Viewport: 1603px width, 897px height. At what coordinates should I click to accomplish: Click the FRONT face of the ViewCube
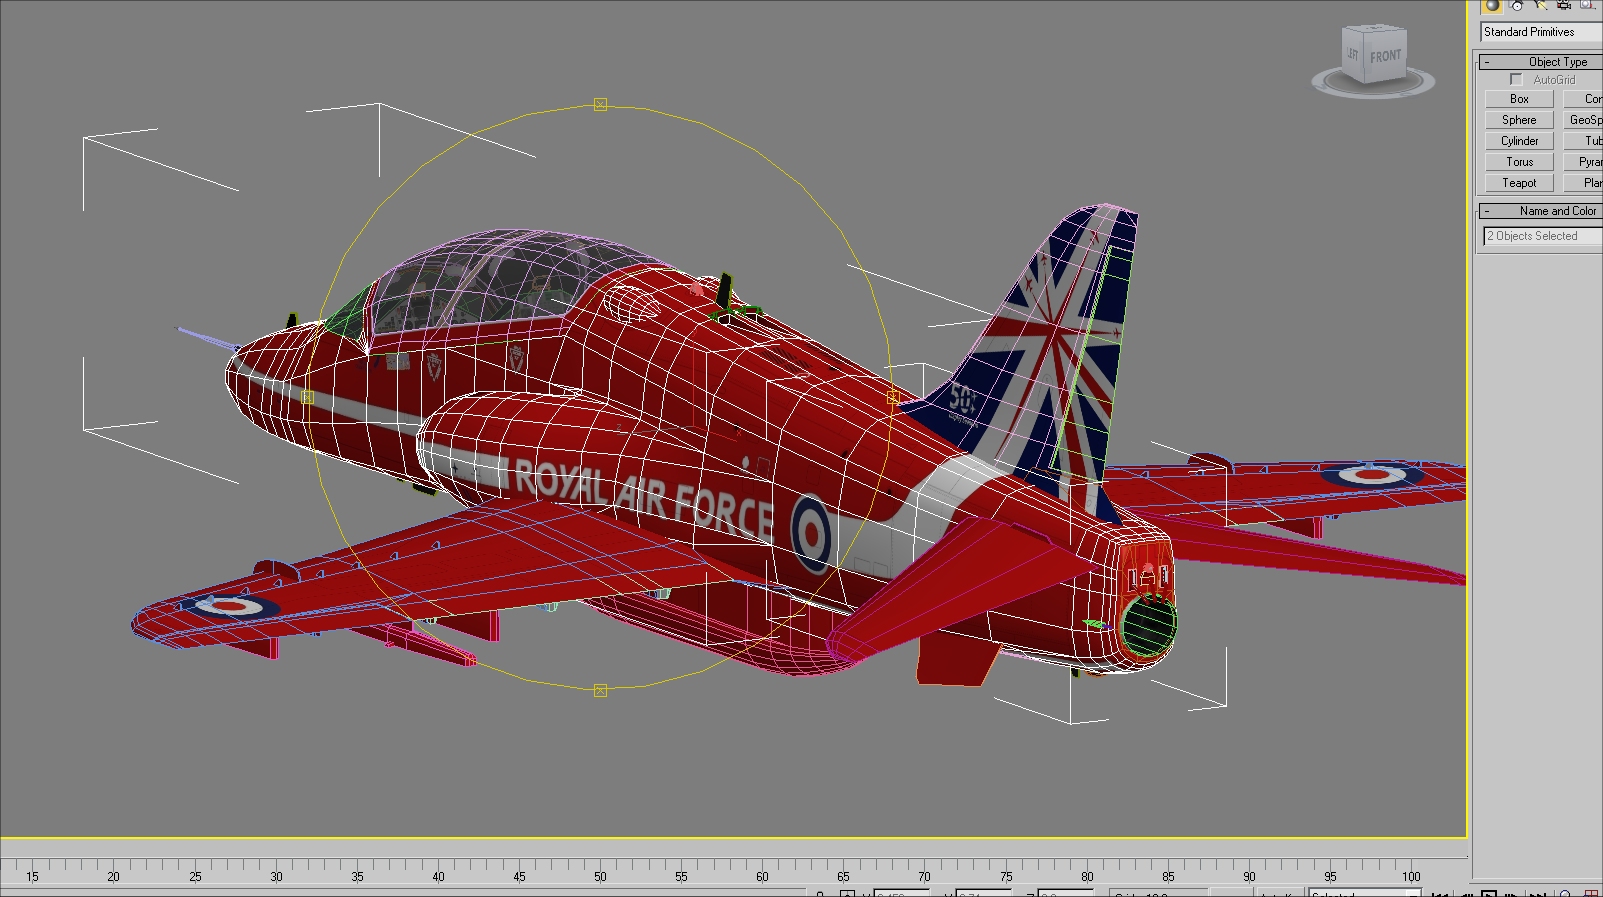click(1385, 57)
